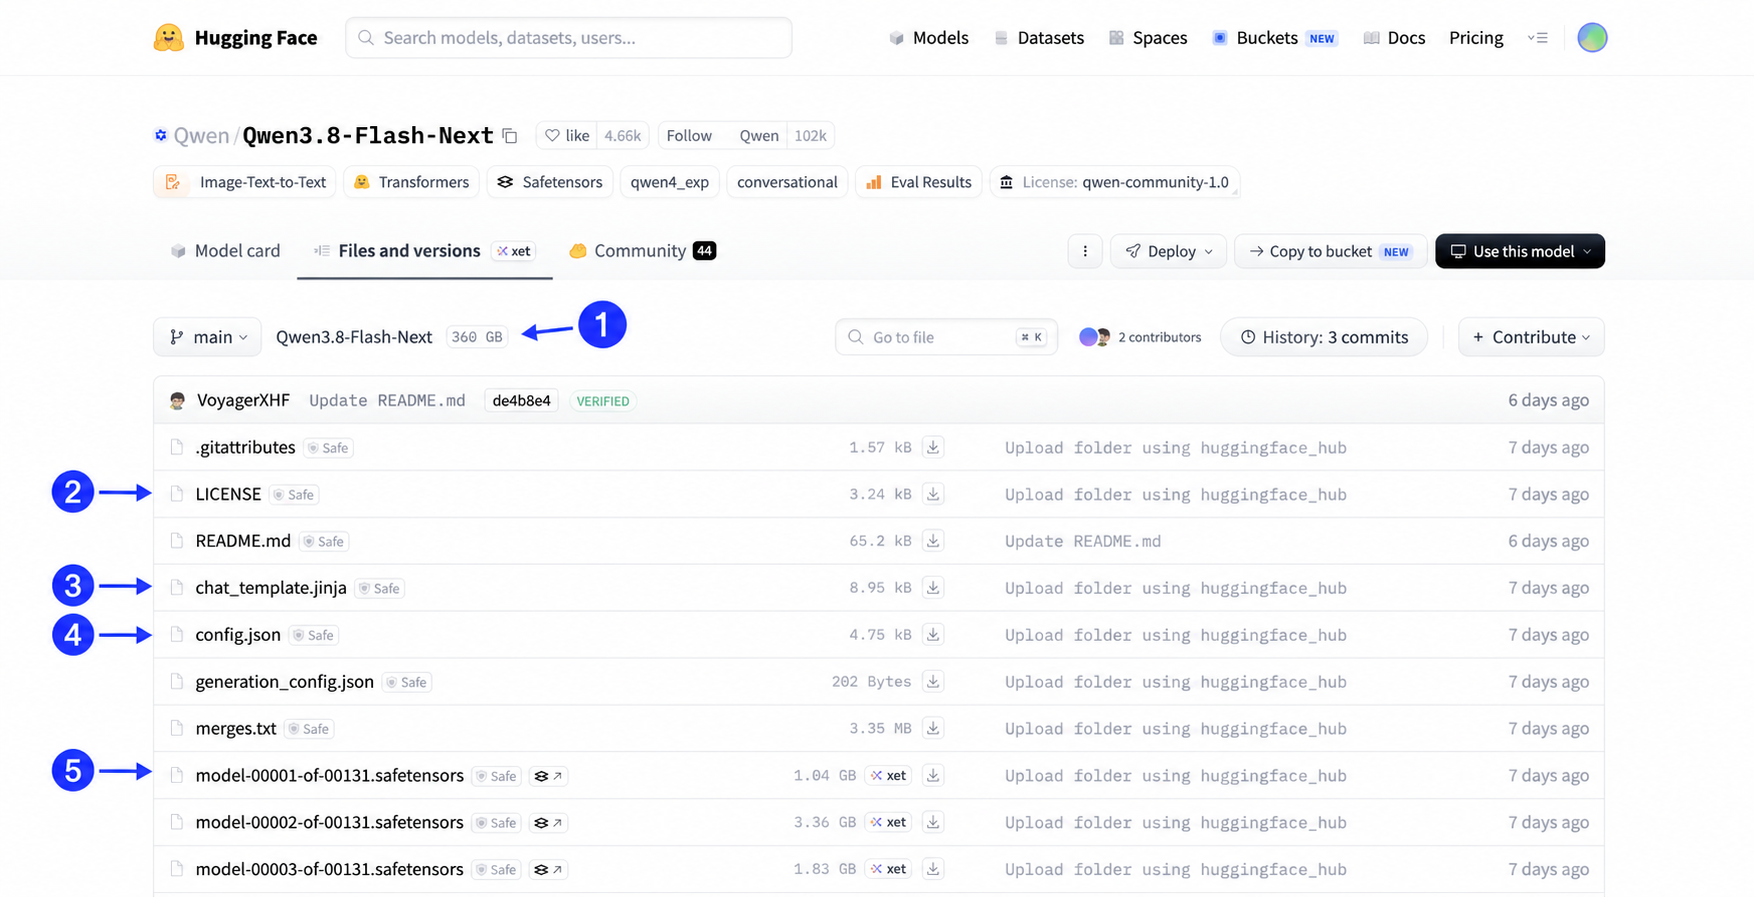Download the .gitattributes file
The width and height of the screenshot is (1754, 897).
point(933,447)
